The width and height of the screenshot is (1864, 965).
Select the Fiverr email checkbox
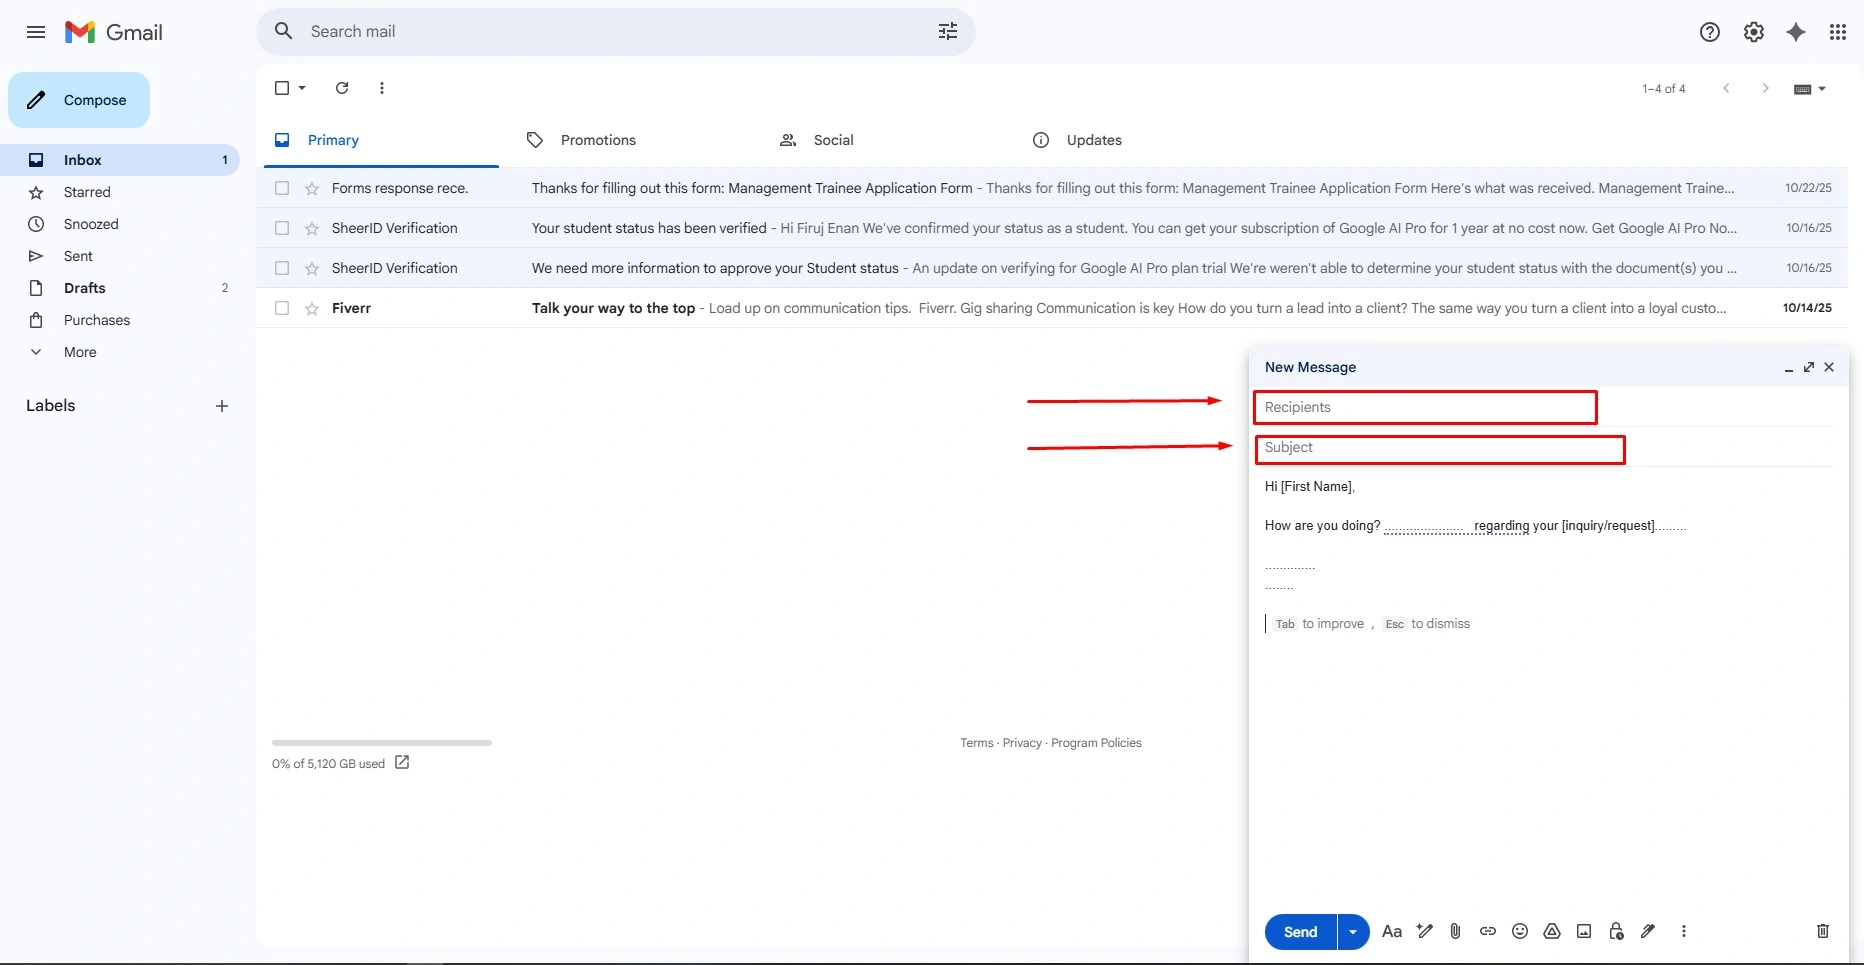tap(282, 308)
